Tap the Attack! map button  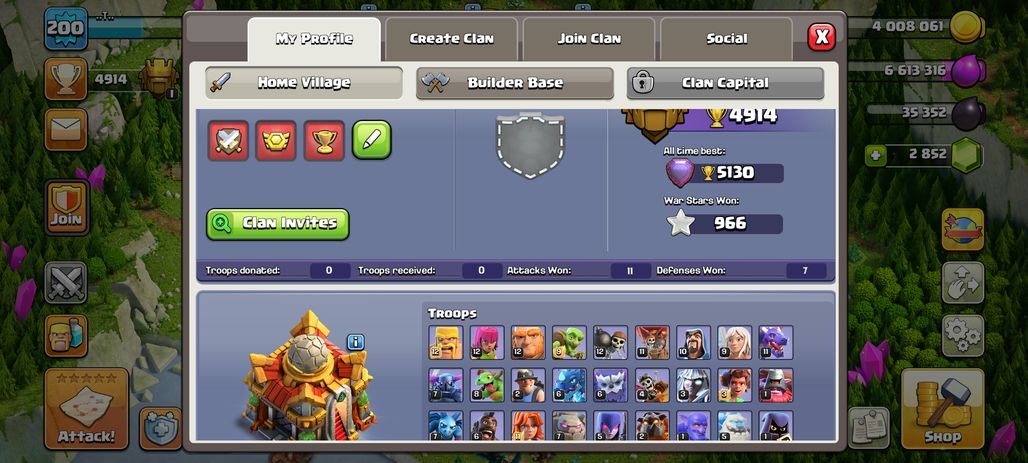click(86, 409)
